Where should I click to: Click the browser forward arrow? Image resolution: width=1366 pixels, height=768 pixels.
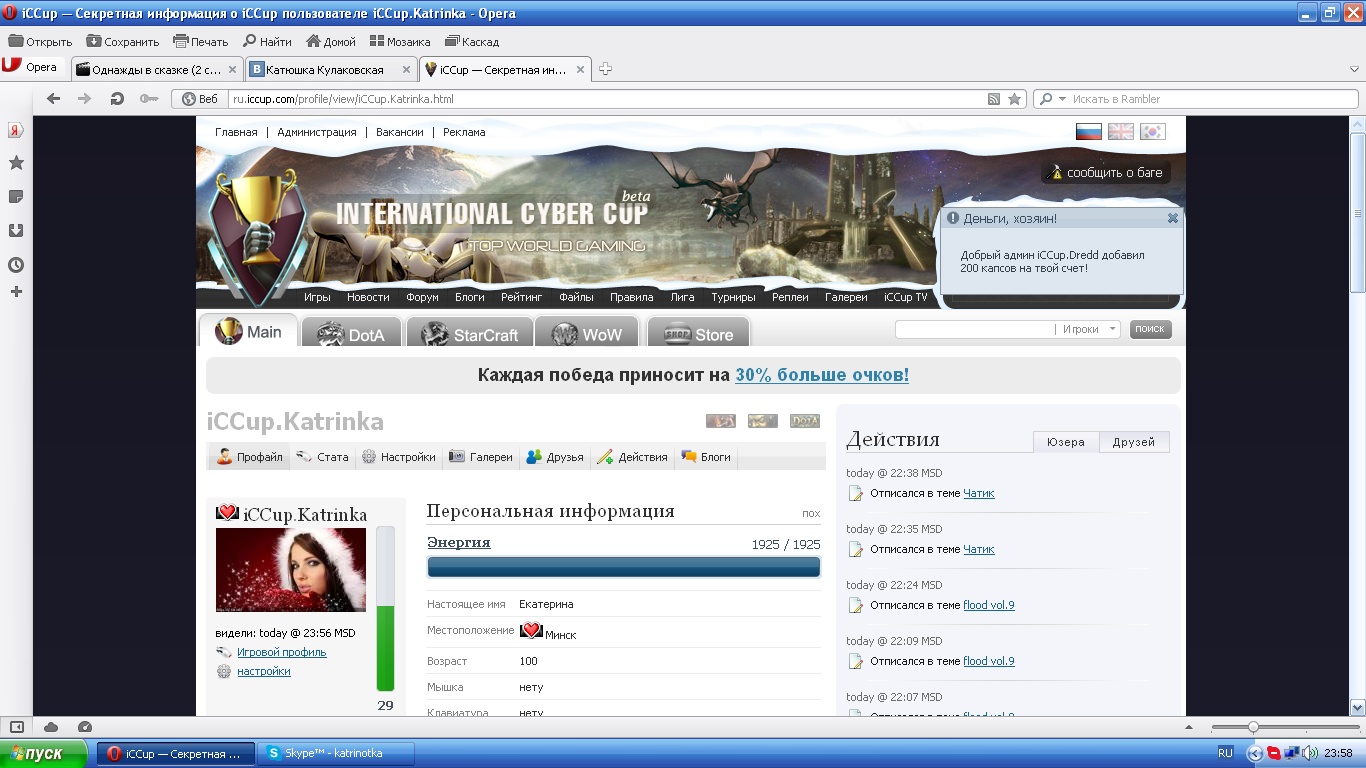(x=85, y=99)
